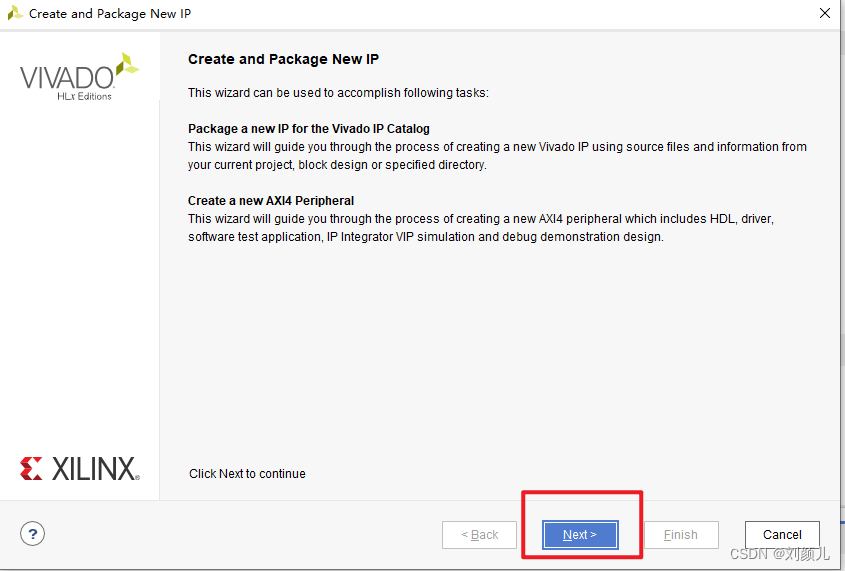Click the Vivado HLx Editions logo
This screenshot has width=845, height=571.
pos(79,76)
